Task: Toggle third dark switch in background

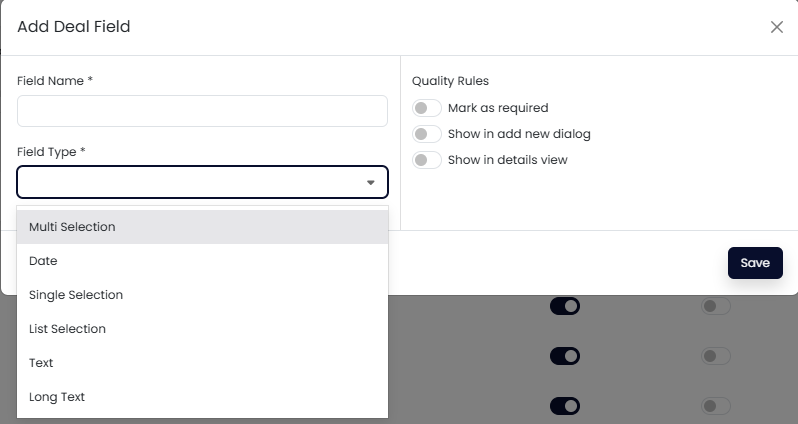Action: pos(565,406)
